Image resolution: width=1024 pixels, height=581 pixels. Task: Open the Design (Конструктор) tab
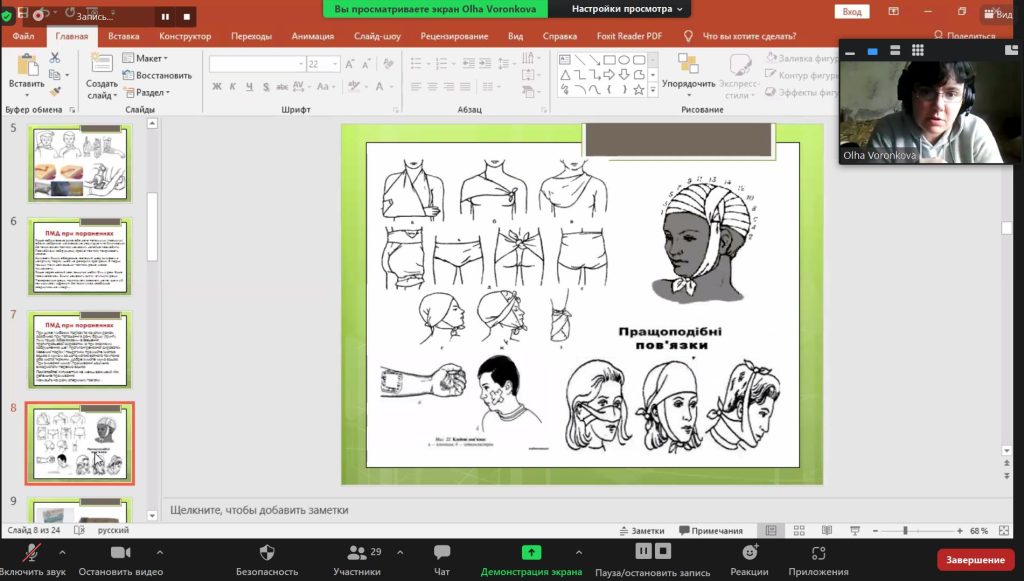pyautogui.click(x=185, y=36)
